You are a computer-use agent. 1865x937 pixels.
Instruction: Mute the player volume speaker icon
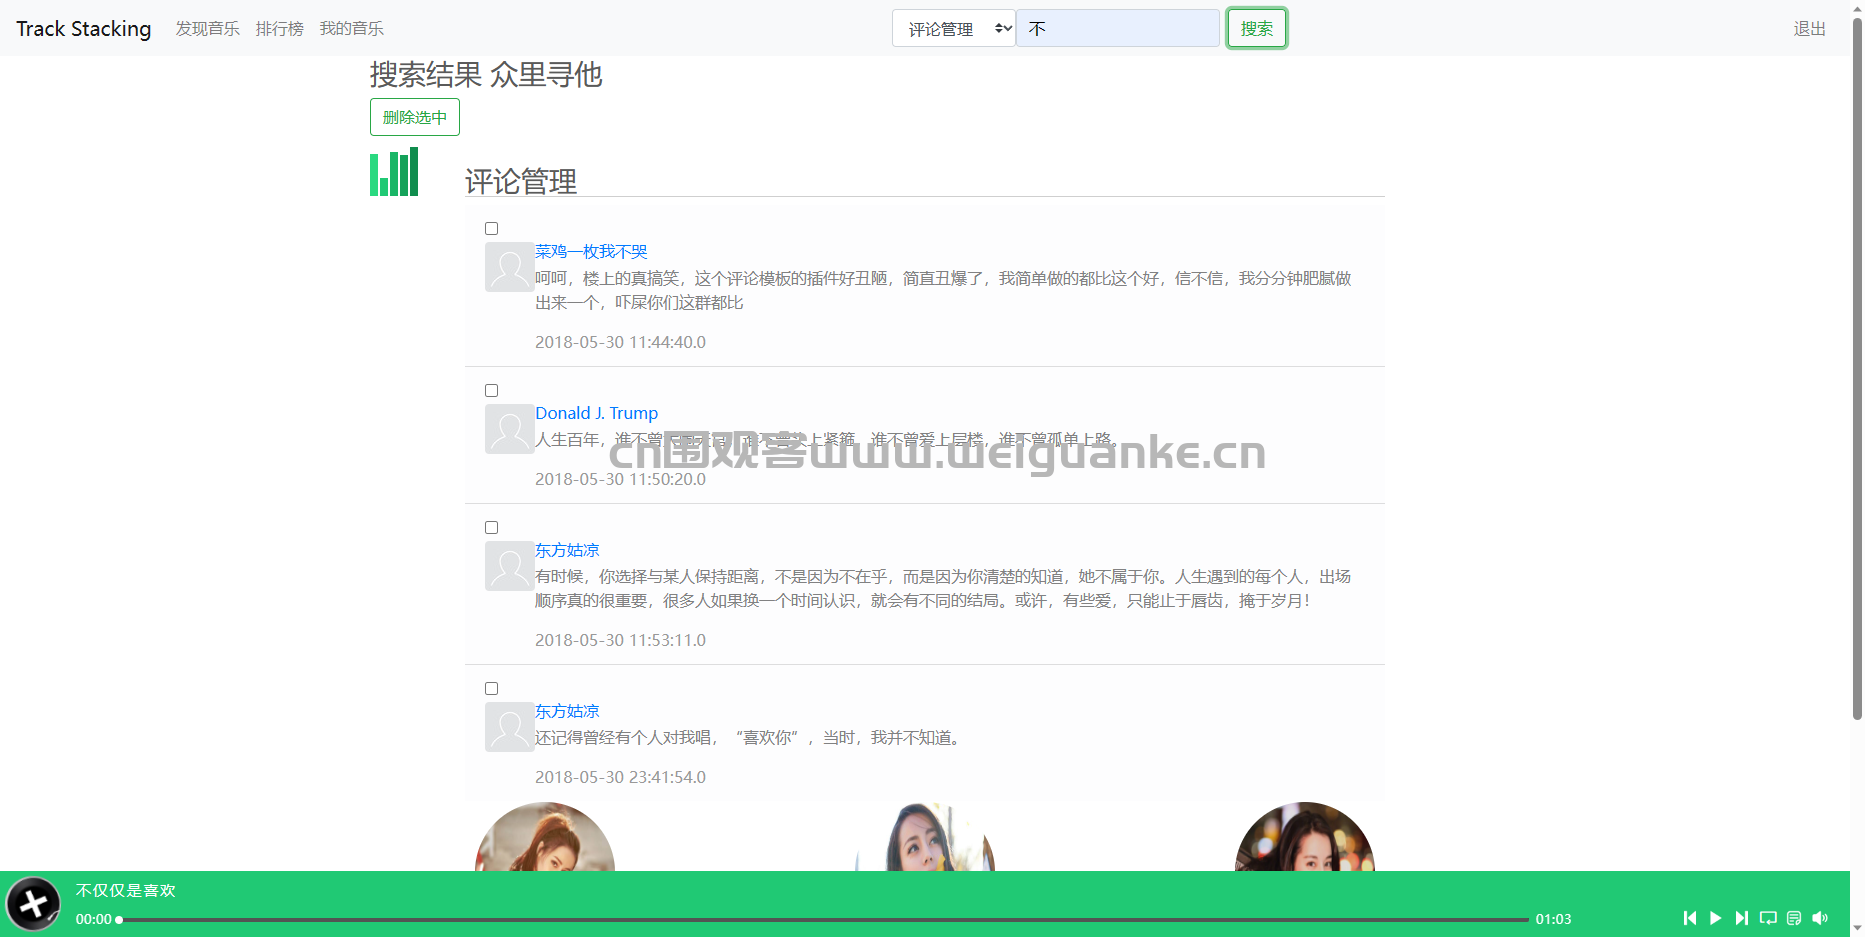1820,918
